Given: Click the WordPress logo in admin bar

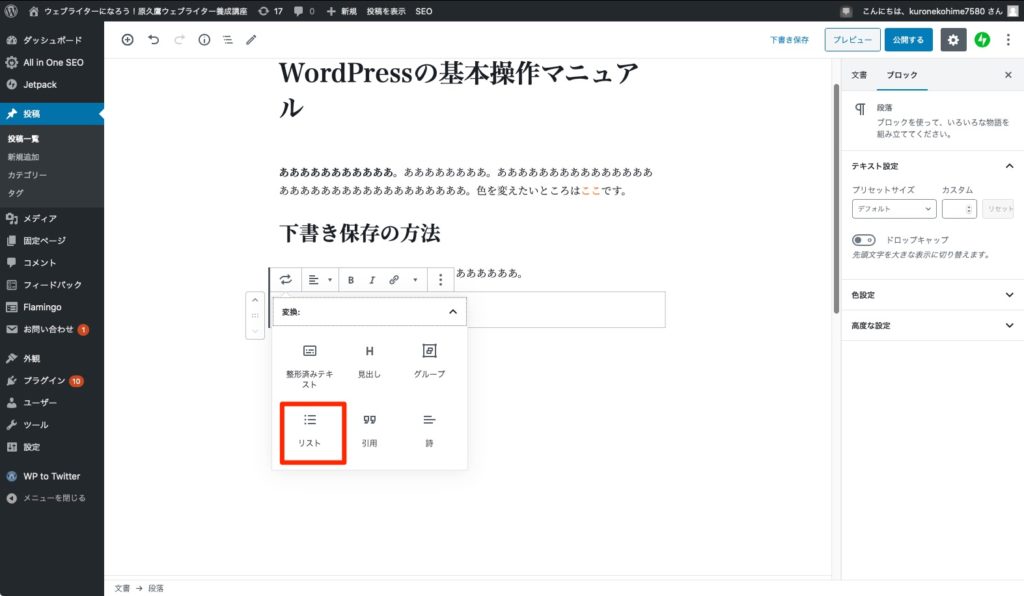Looking at the screenshot, I should tap(11, 11).
